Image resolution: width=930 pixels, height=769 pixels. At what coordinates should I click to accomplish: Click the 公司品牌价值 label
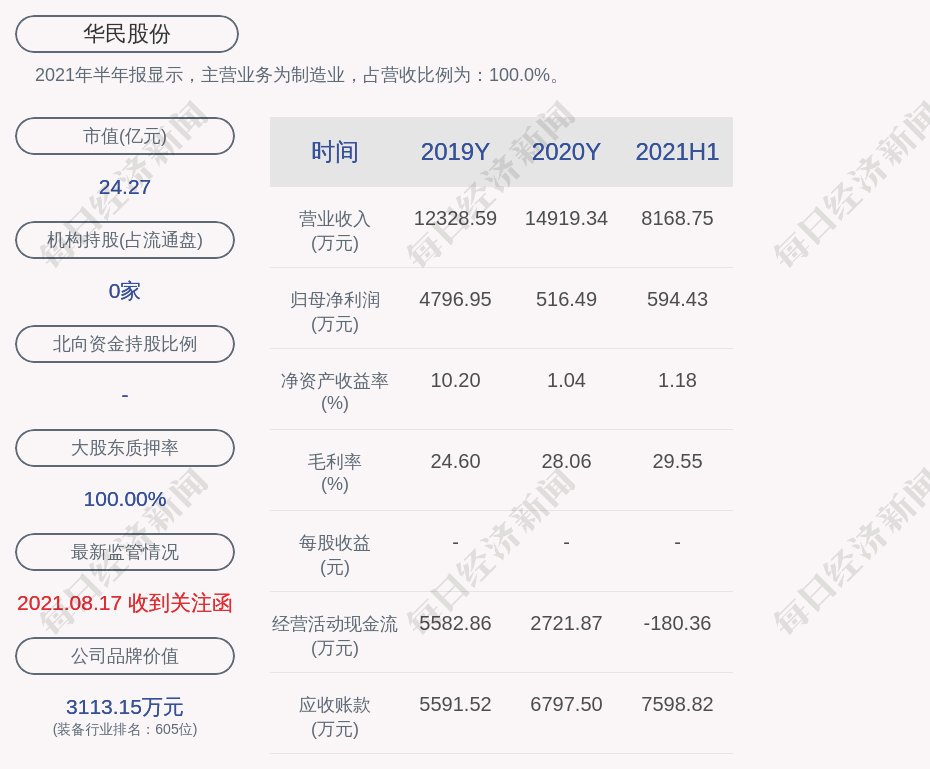tap(125, 656)
